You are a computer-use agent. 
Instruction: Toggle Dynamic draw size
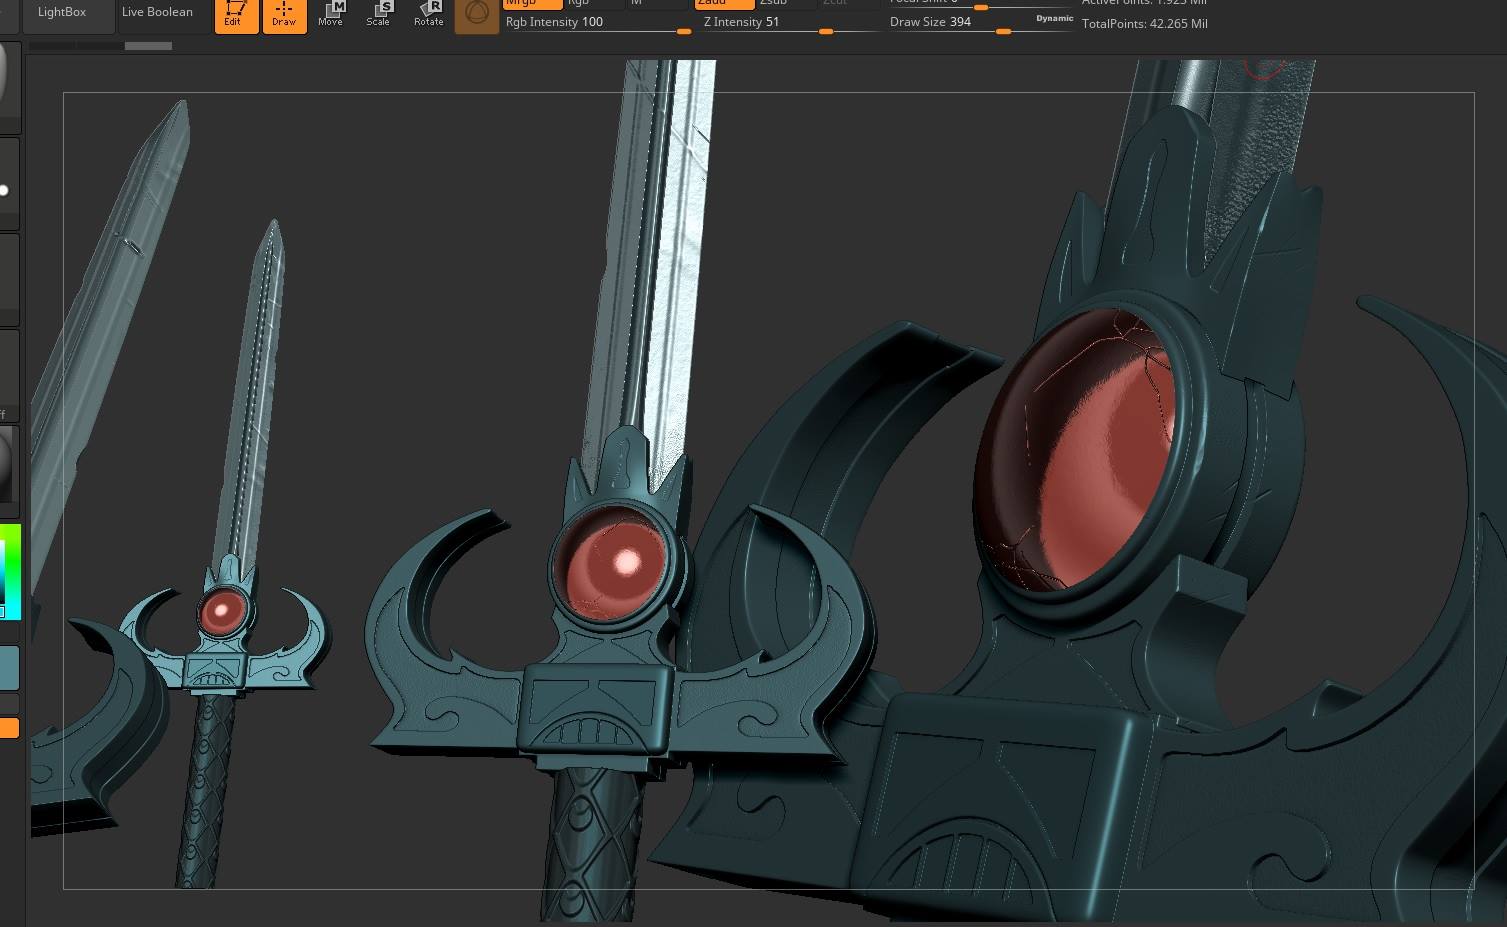[x=1054, y=19]
